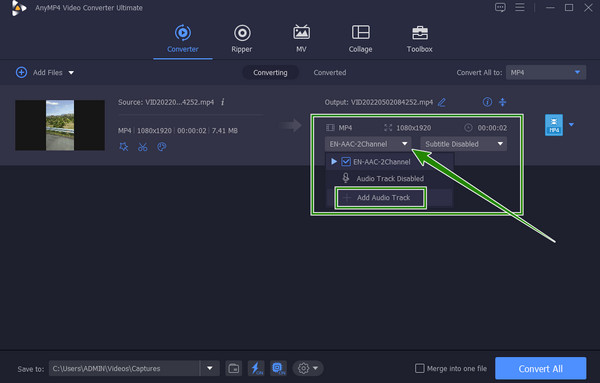Toggle the GPU acceleration chip icon
600x383 pixels.
278,368
